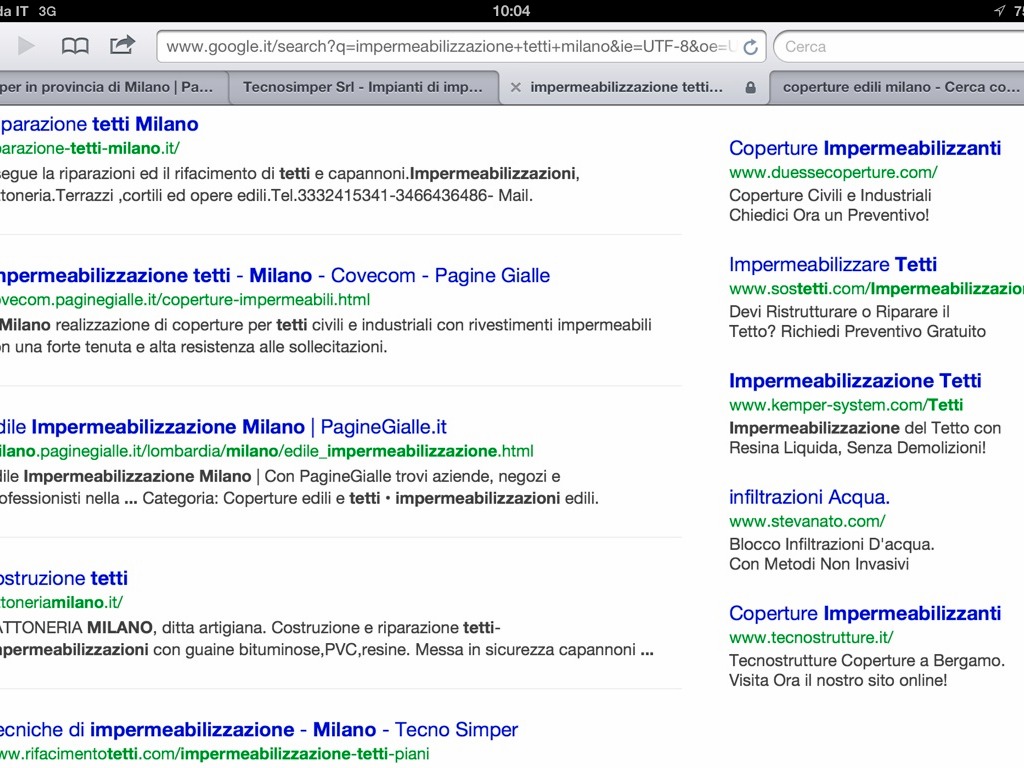Open PagineGialle.it Impermeabilizzazione Milano result
This screenshot has height=768, width=1024.
tap(224, 427)
